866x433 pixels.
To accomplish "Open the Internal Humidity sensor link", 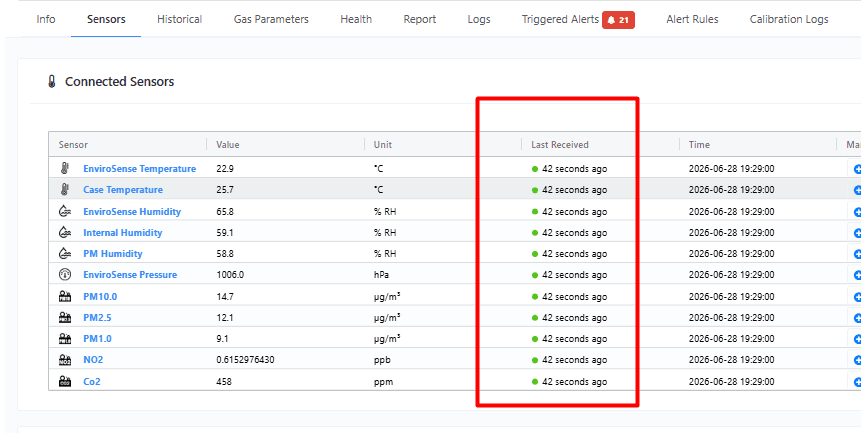I will (x=123, y=233).
